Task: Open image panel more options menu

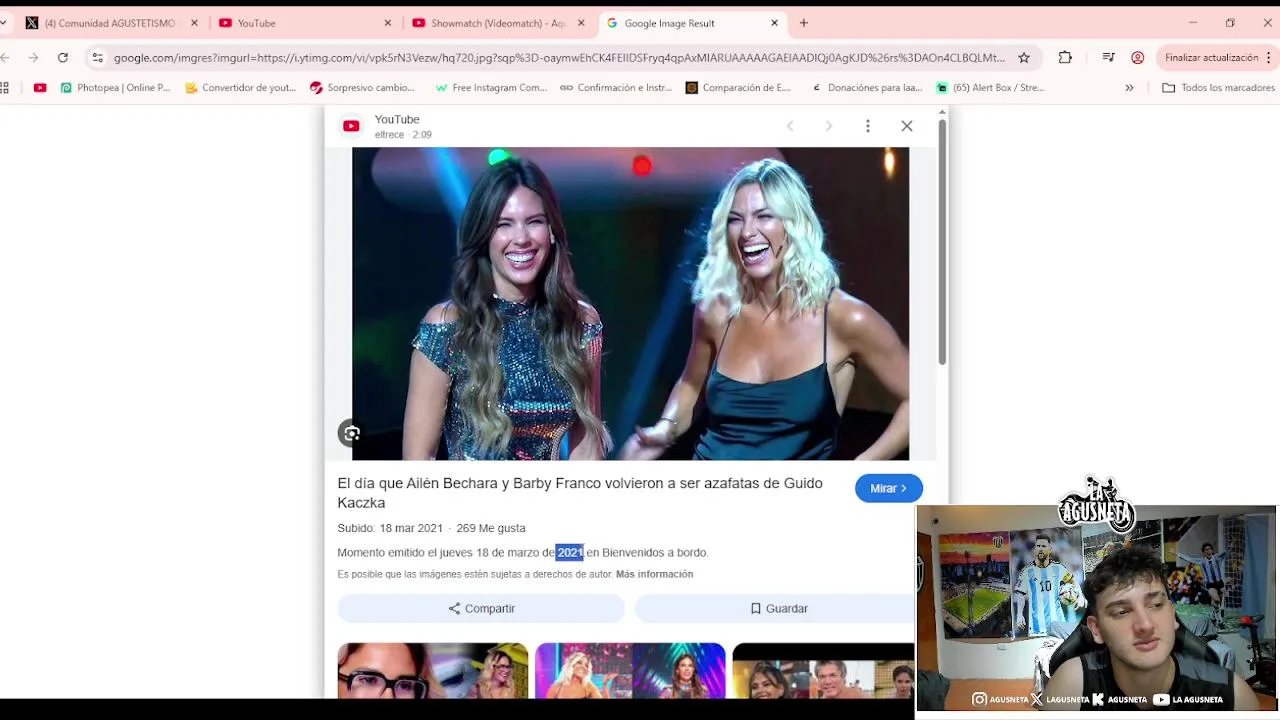Action: pos(868,126)
